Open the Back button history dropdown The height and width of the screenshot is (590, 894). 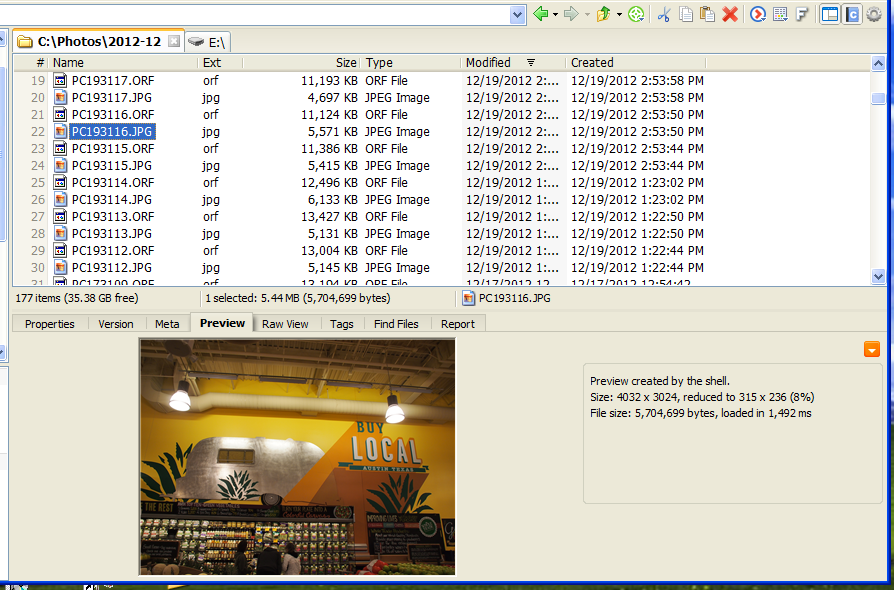(x=554, y=14)
